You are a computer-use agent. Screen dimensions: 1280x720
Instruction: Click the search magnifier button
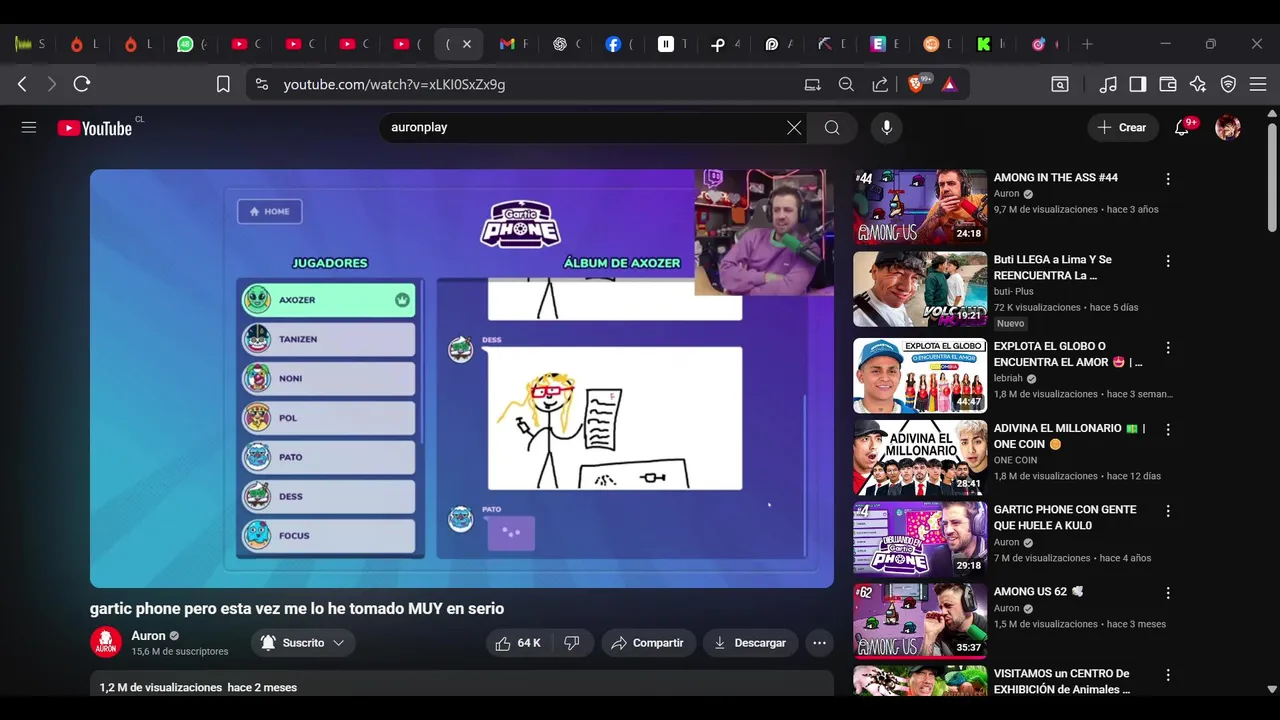pyautogui.click(x=832, y=127)
